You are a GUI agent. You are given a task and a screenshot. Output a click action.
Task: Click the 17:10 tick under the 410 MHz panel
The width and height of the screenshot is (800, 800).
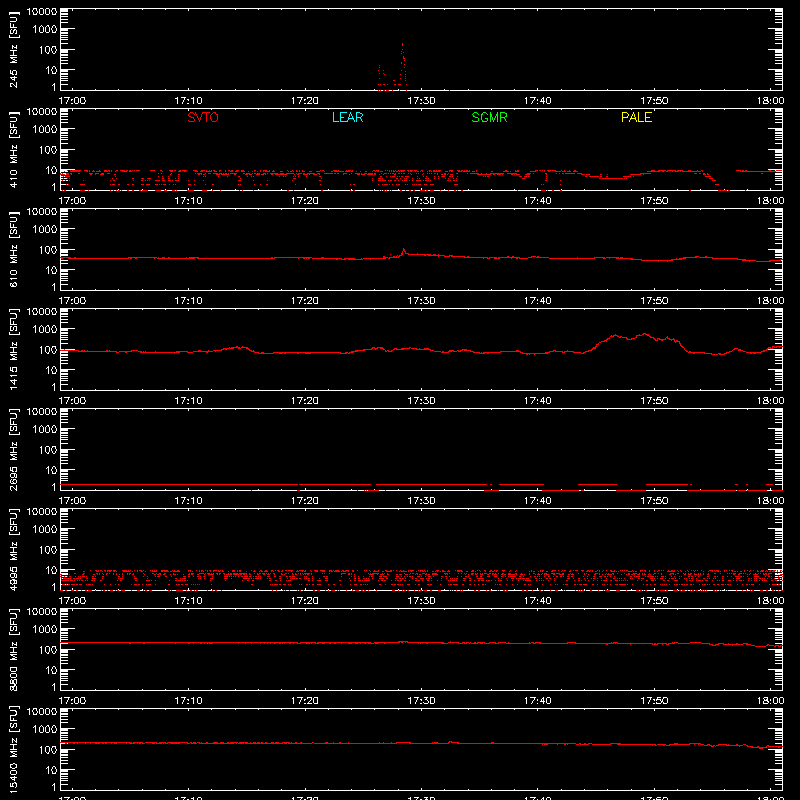[x=188, y=201]
